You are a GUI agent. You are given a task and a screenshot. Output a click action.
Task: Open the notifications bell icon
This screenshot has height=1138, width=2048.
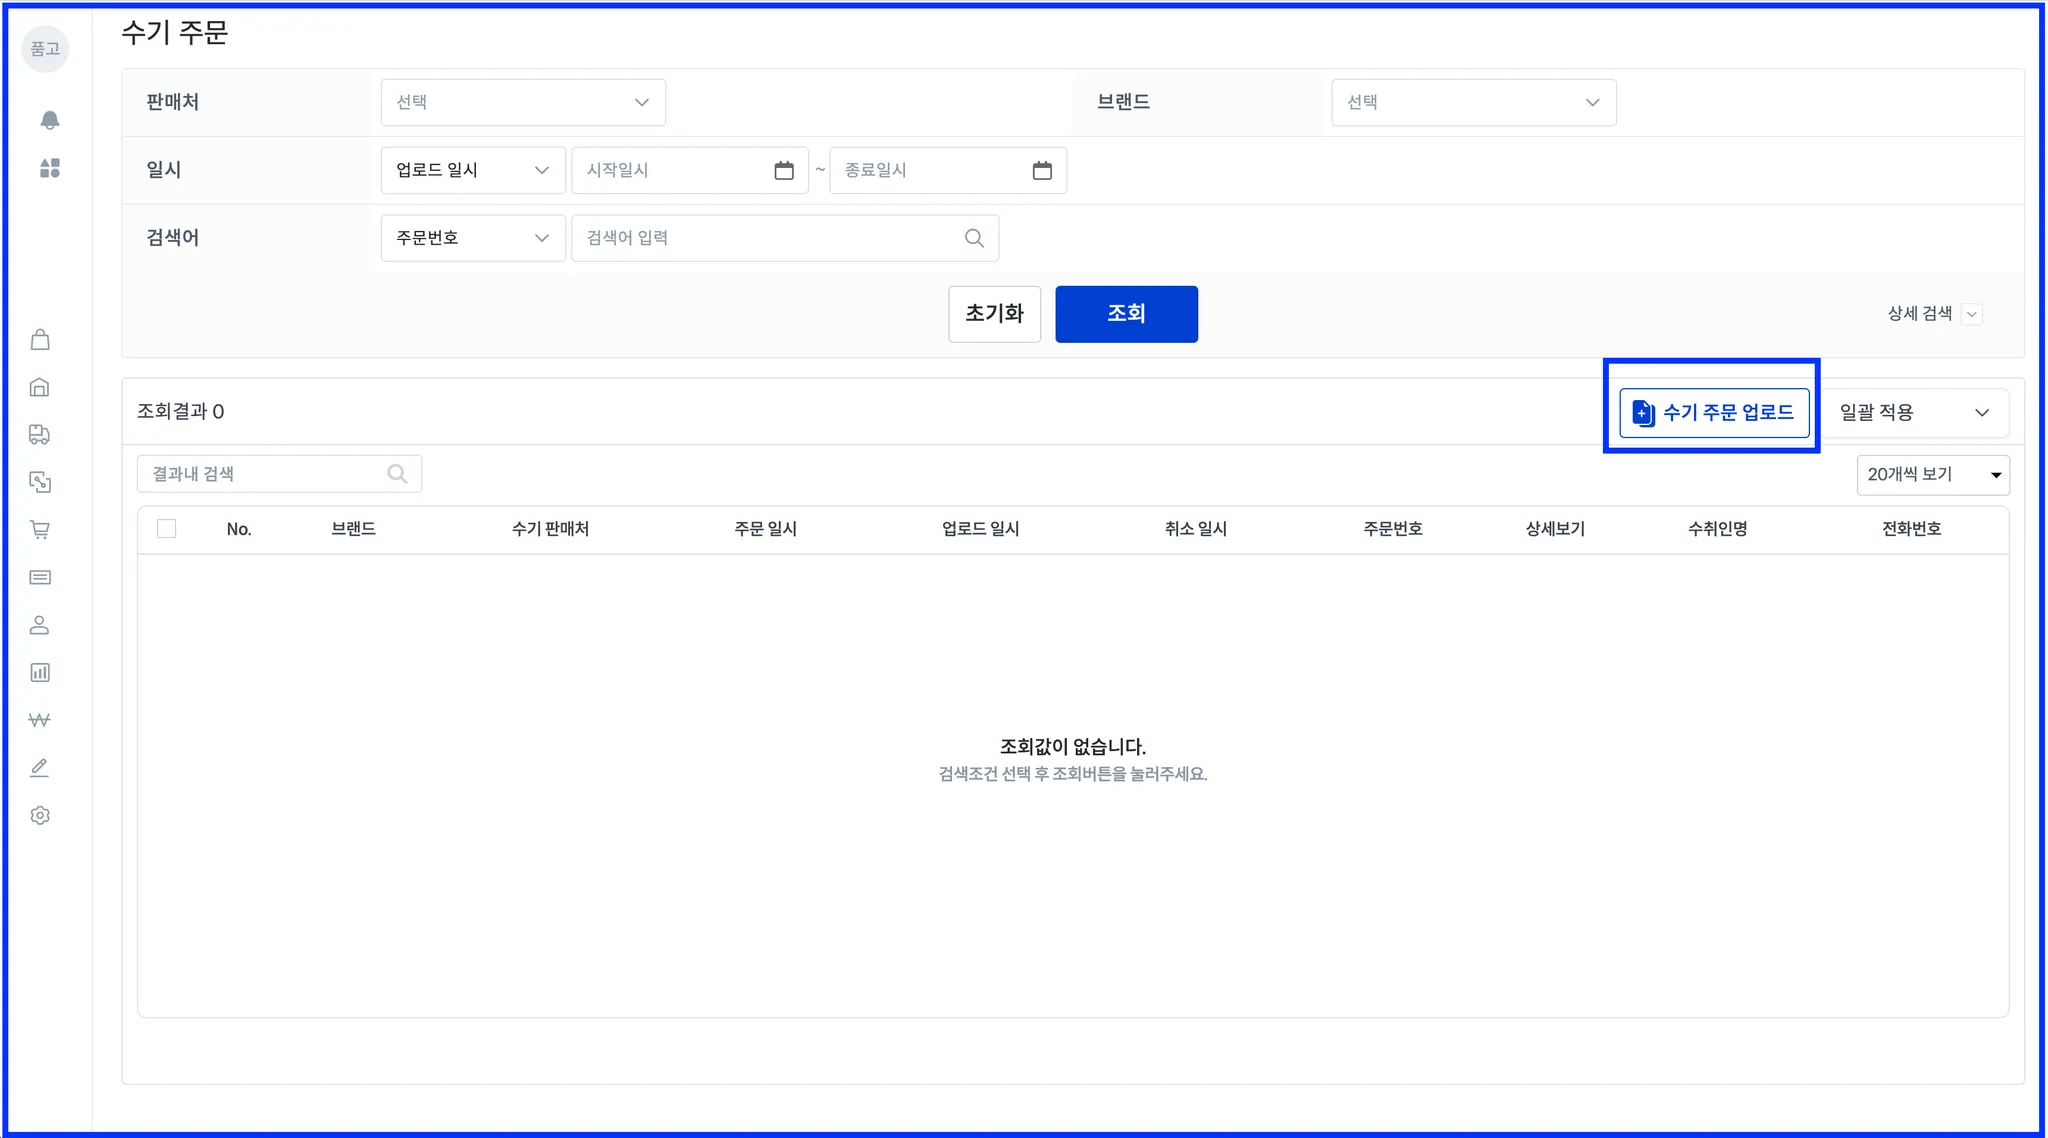coord(49,120)
